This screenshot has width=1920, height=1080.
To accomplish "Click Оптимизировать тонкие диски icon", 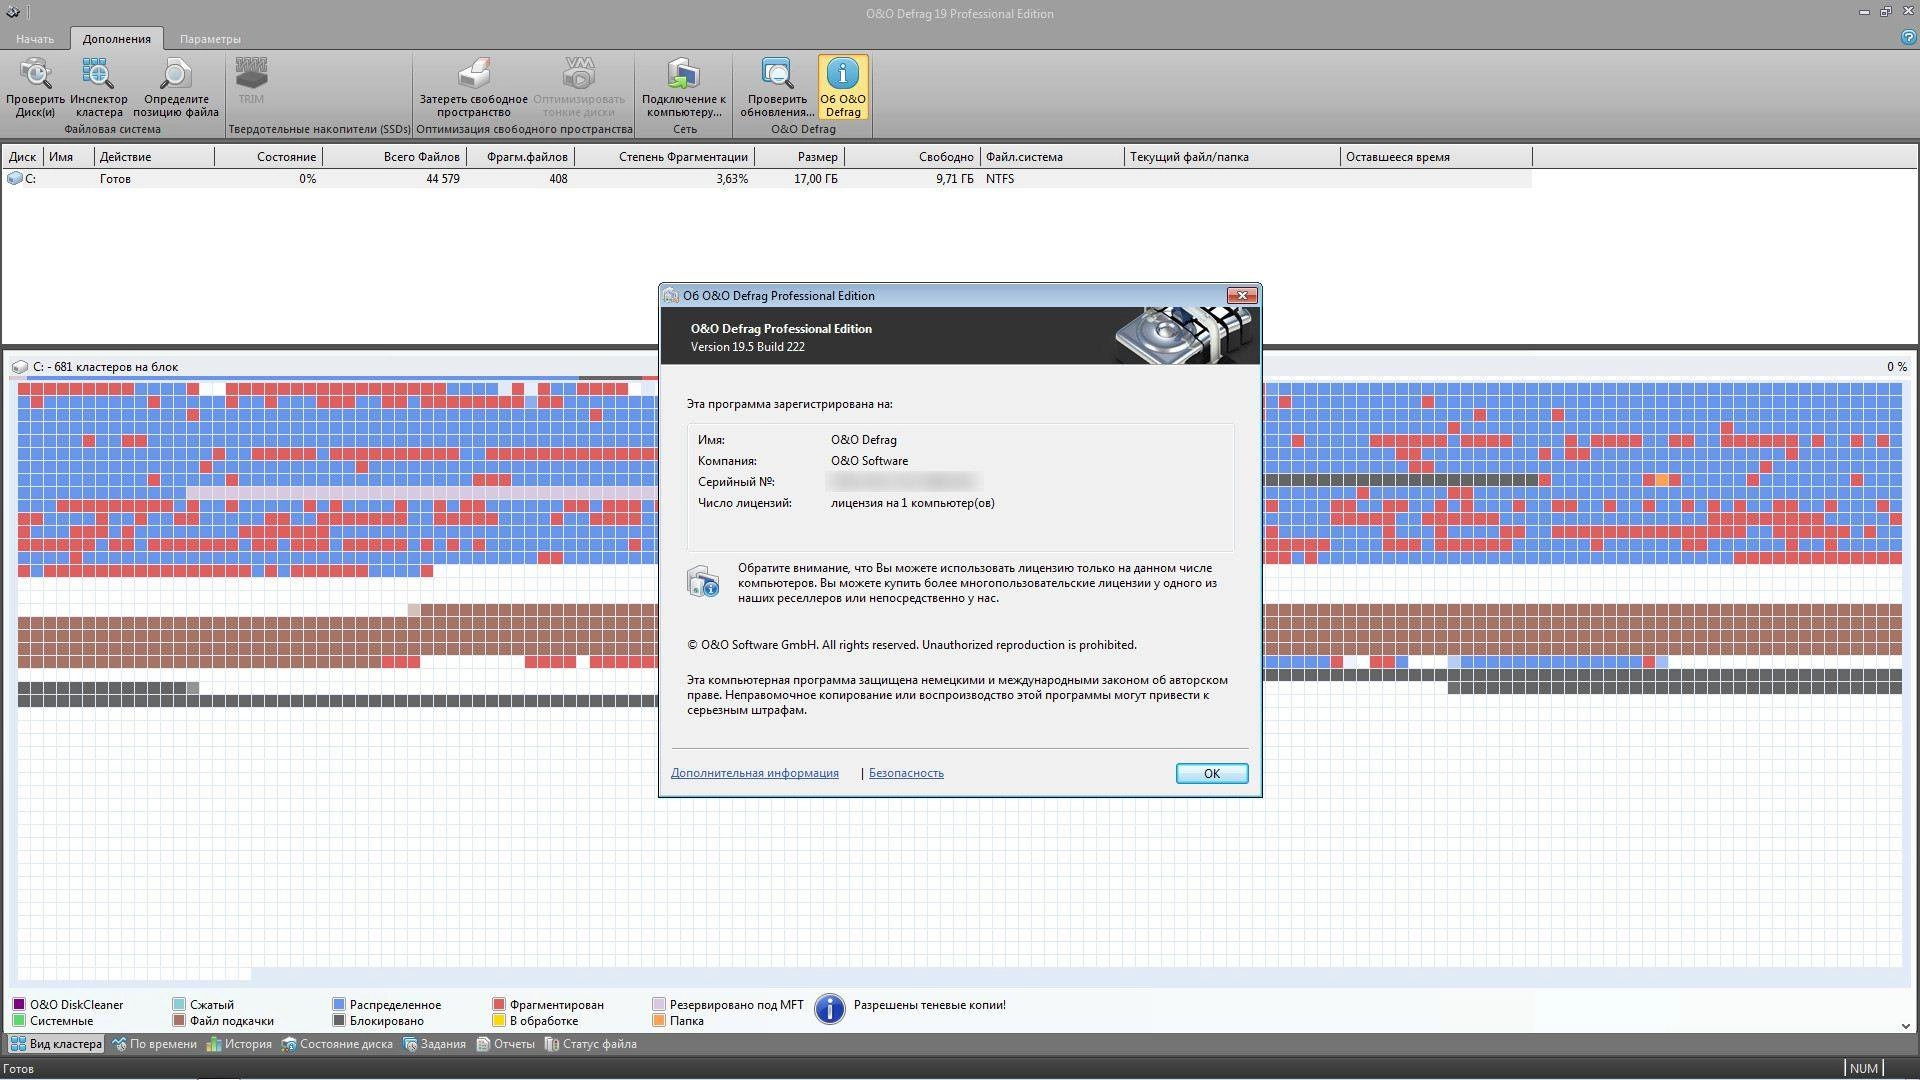I will (578, 74).
